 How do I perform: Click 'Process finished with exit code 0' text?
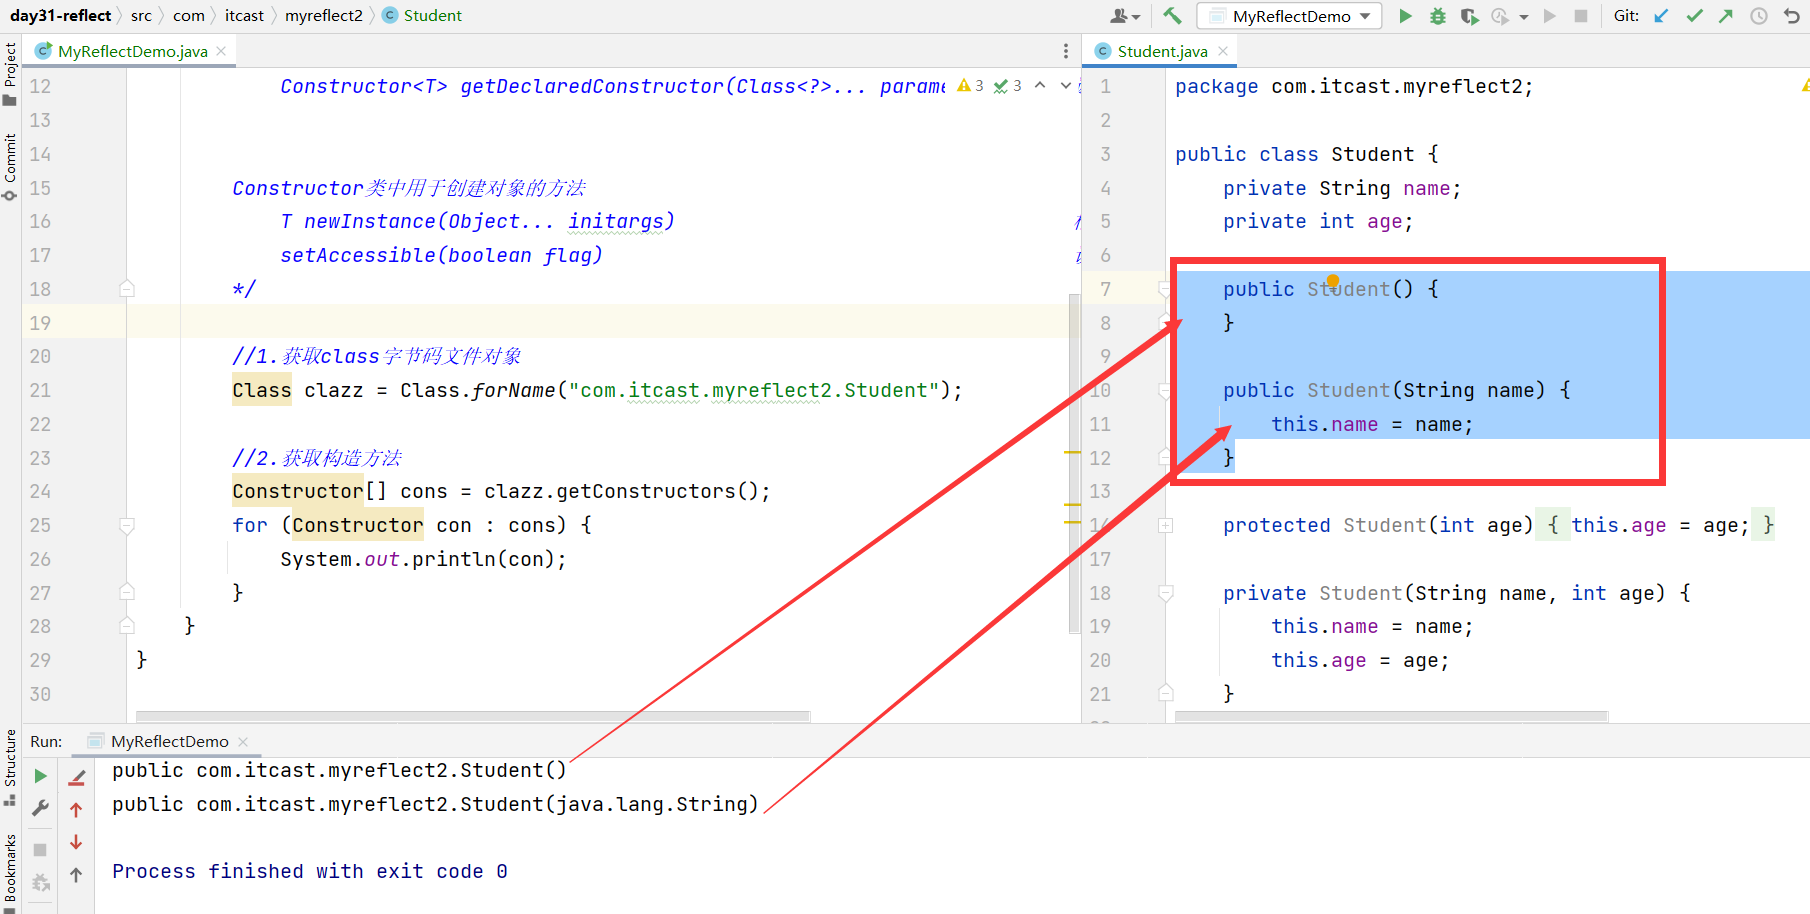[x=310, y=871]
